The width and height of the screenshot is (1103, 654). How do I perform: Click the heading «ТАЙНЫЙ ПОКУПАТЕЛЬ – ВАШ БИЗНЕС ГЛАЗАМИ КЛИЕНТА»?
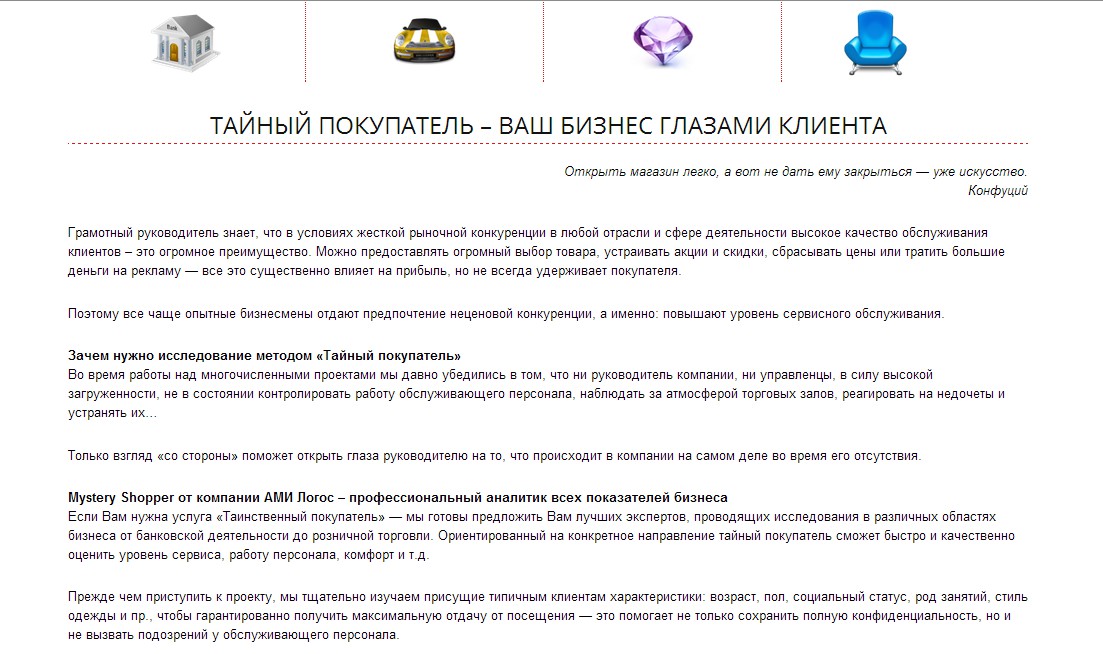[x=548, y=125]
